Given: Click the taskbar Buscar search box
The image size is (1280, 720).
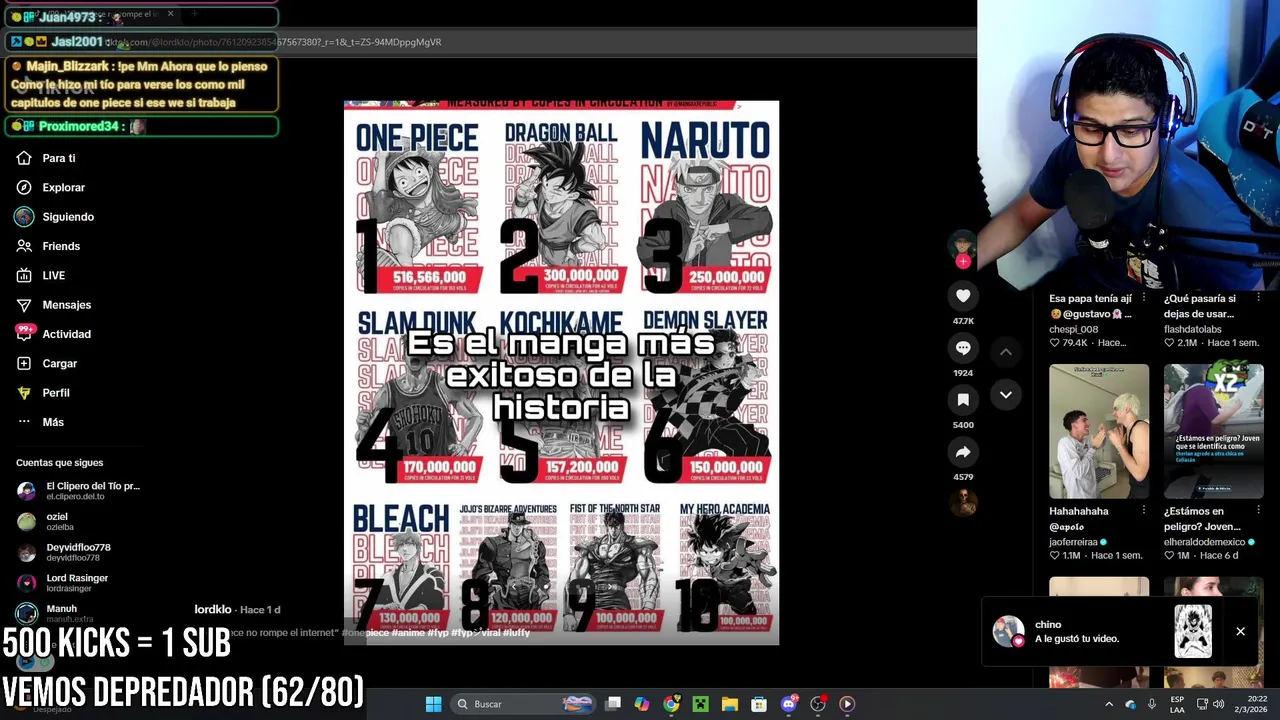Looking at the screenshot, I should tap(522, 704).
